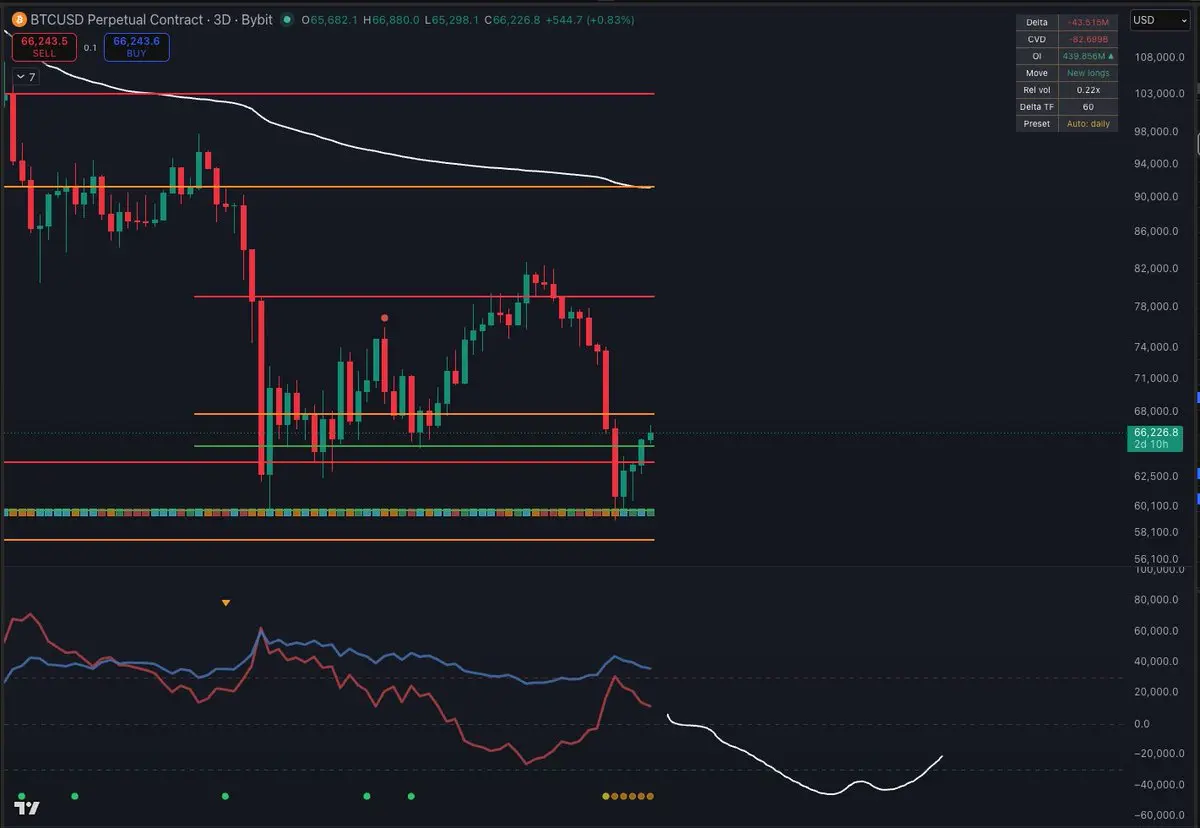Select the red dot marker above candles

coord(386,317)
